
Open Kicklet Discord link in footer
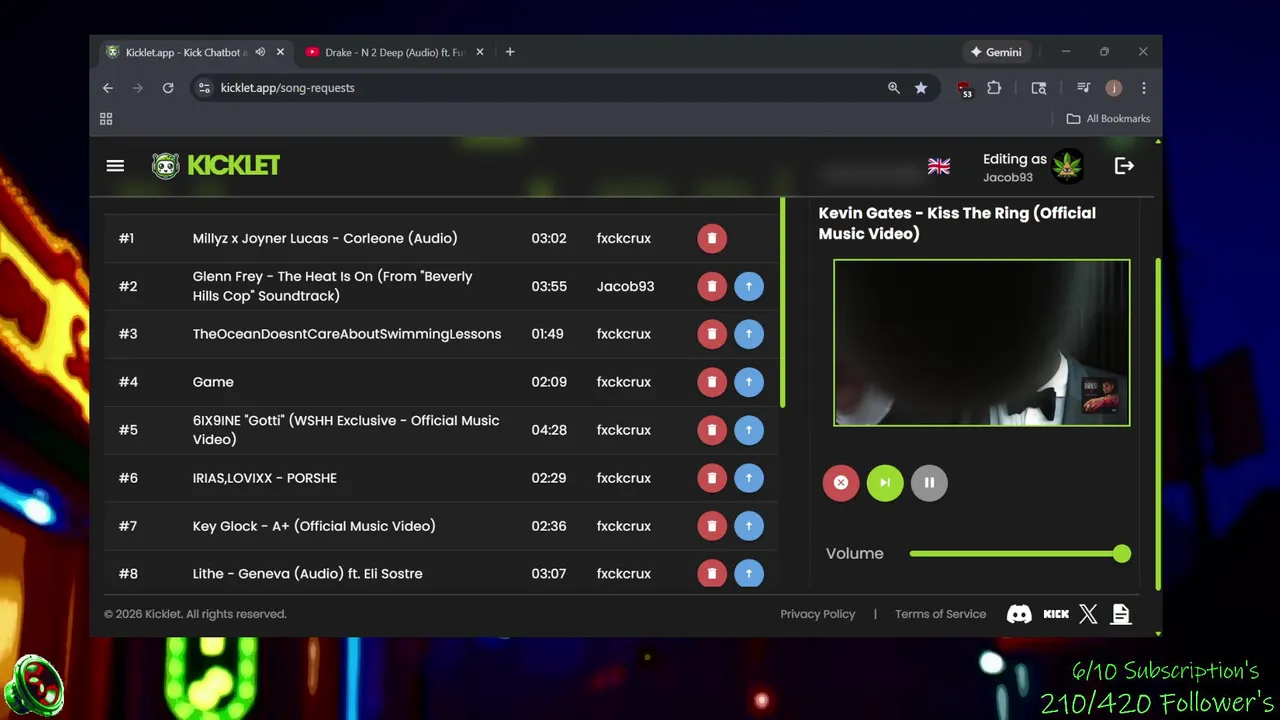point(1019,614)
